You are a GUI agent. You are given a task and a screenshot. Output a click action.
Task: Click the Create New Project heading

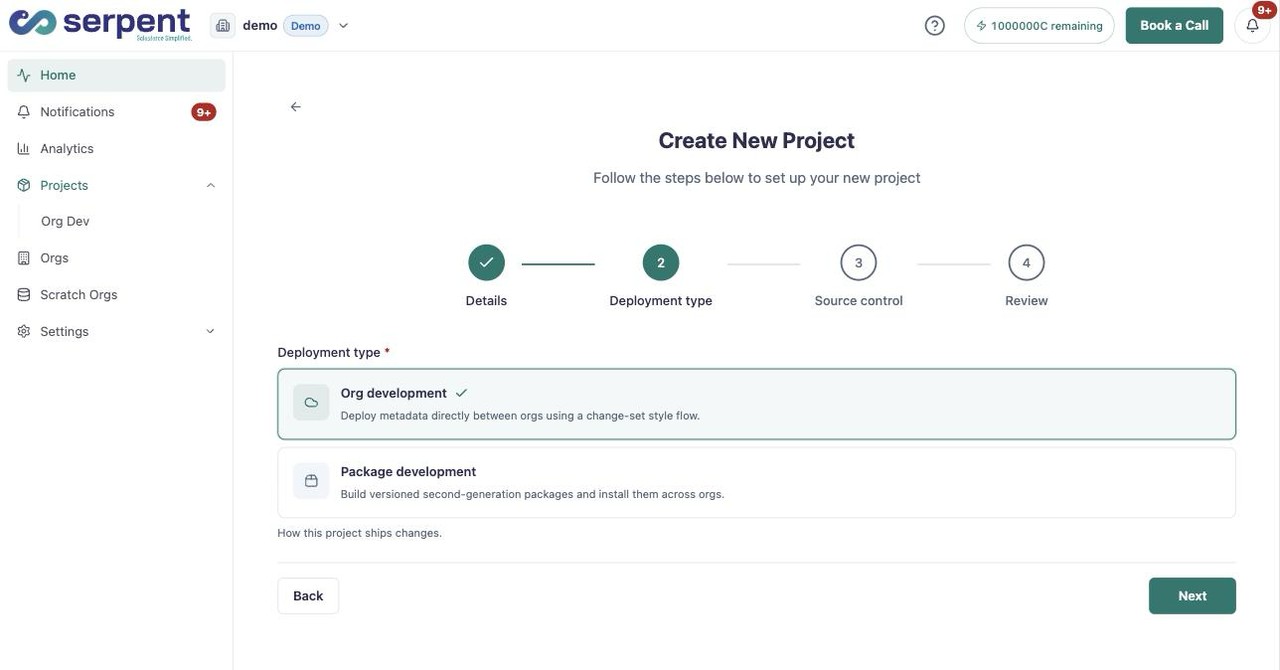pyautogui.click(x=756, y=140)
